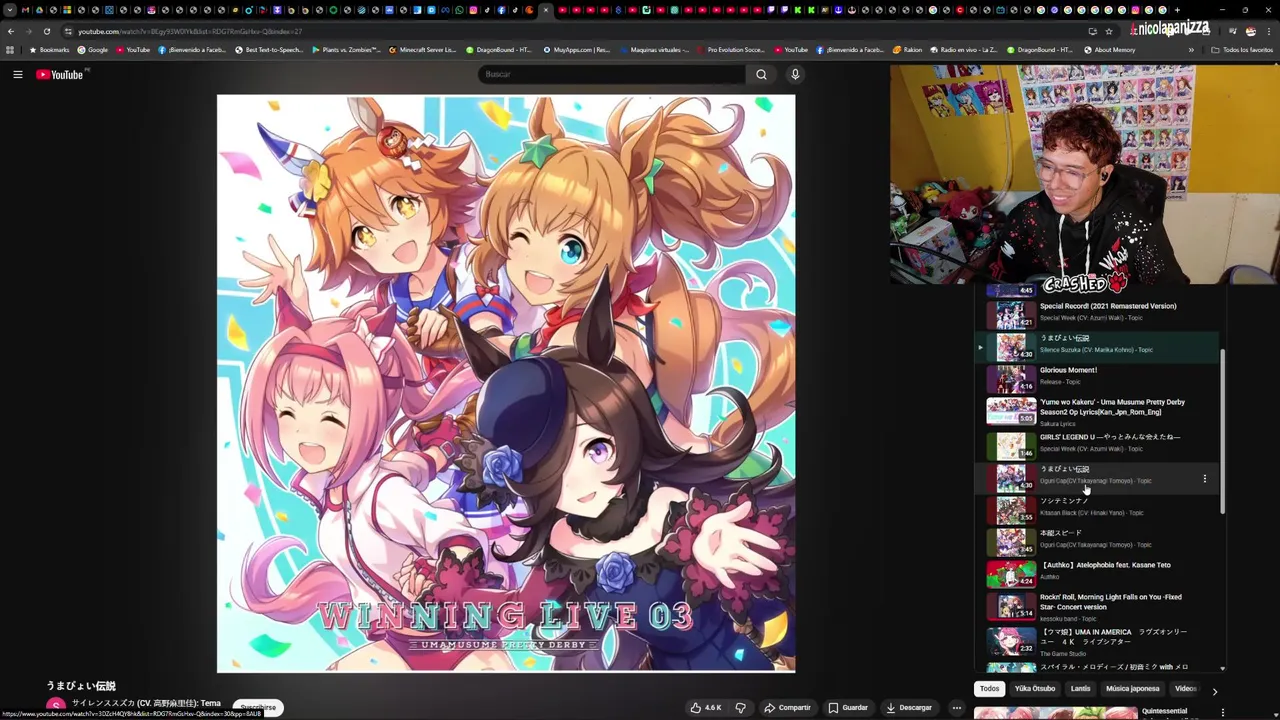Select the Música japonesa filter chip
The width and height of the screenshot is (1280, 720).
coord(1133,688)
